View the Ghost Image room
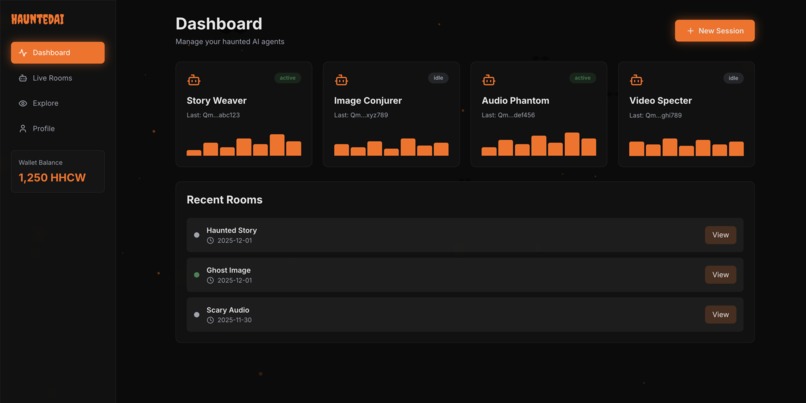The image size is (806, 403). pos(720,274)
